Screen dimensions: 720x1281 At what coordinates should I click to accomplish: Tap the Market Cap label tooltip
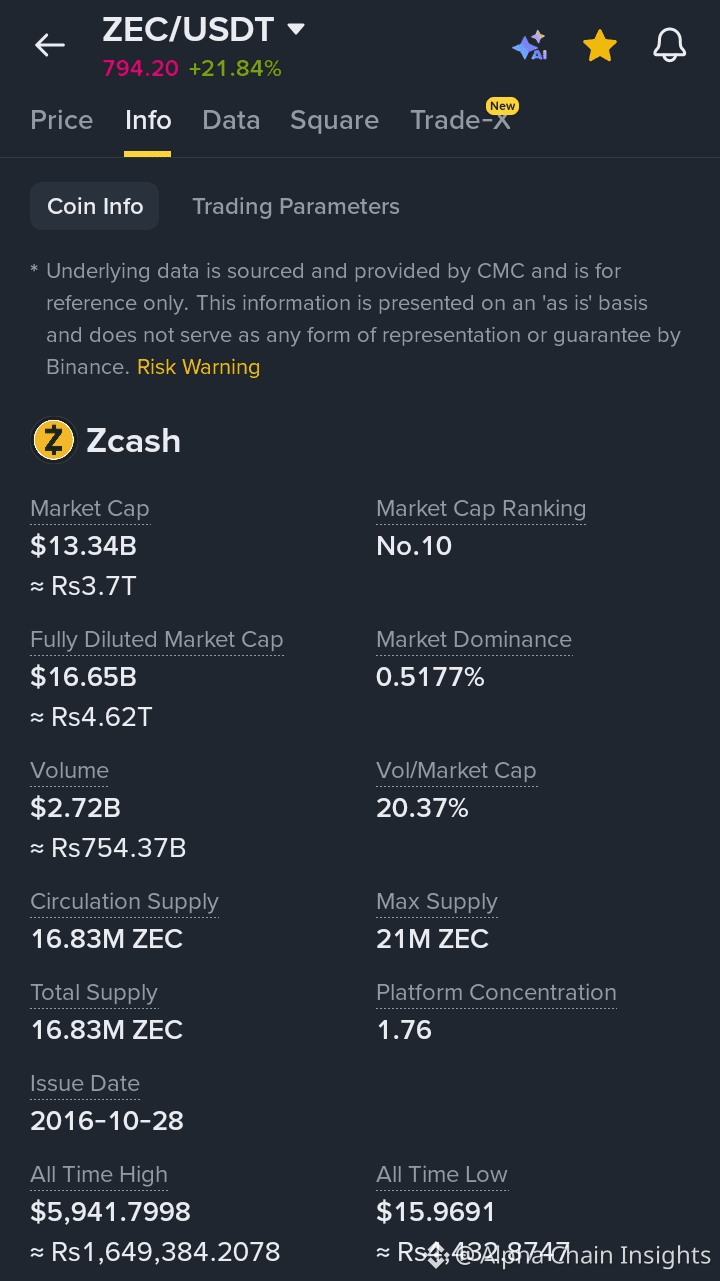[90, 508]
